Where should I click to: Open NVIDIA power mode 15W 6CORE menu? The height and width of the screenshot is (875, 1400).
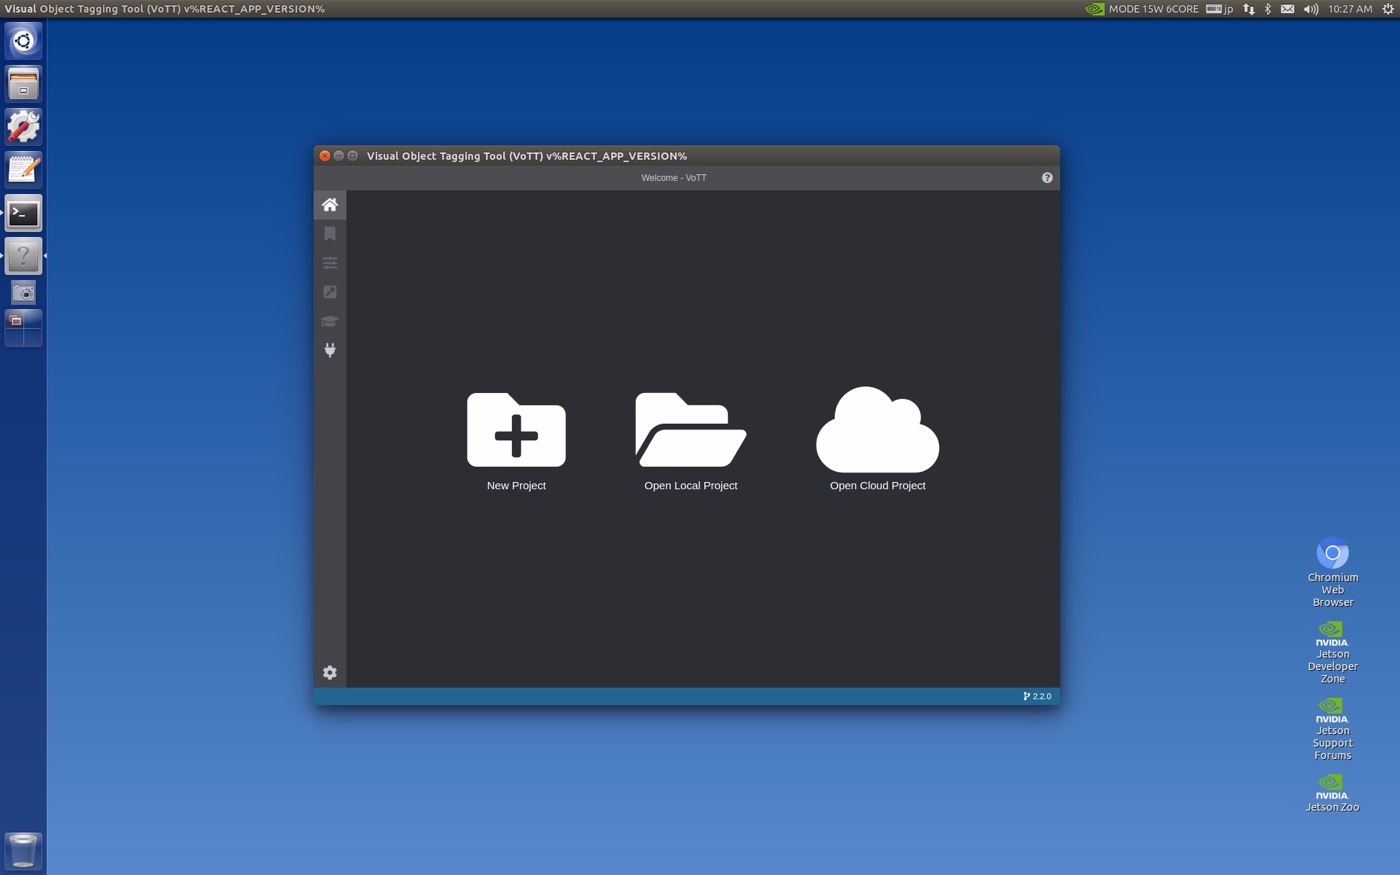point(1142,9)
